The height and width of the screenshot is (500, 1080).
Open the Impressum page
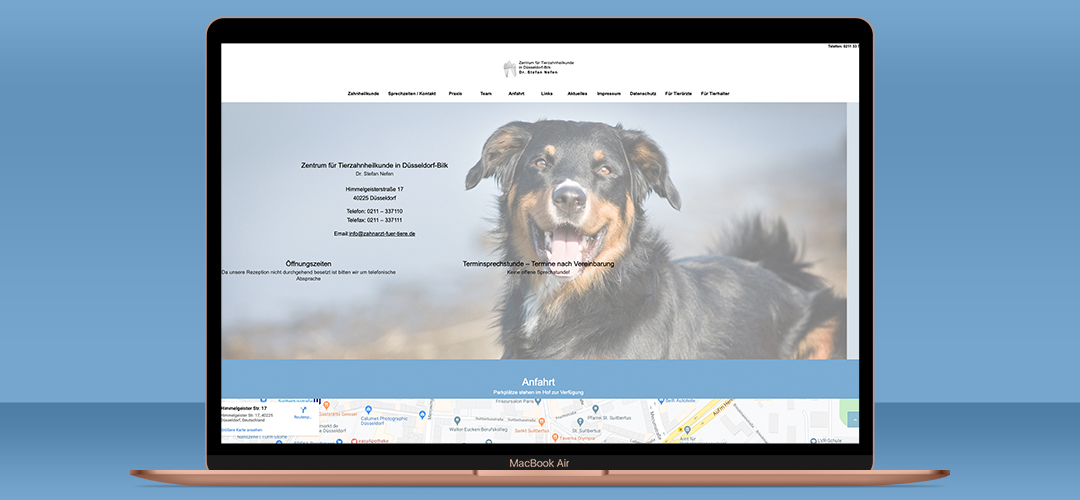(x=609, y=93)
